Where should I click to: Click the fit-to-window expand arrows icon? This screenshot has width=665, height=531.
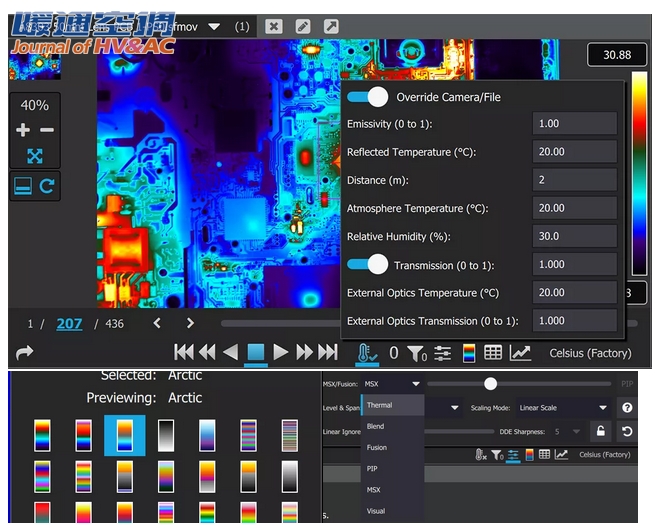(x=35, y=156)
